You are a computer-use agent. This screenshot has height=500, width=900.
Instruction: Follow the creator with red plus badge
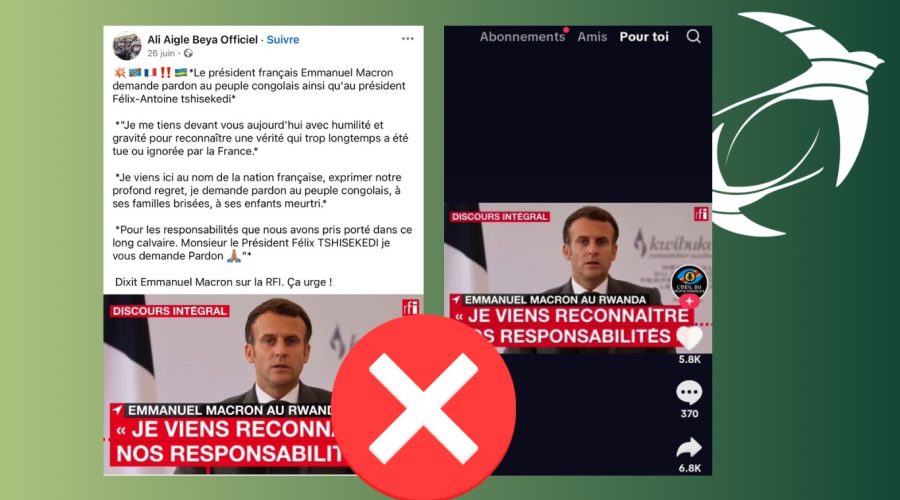[689, 301]
